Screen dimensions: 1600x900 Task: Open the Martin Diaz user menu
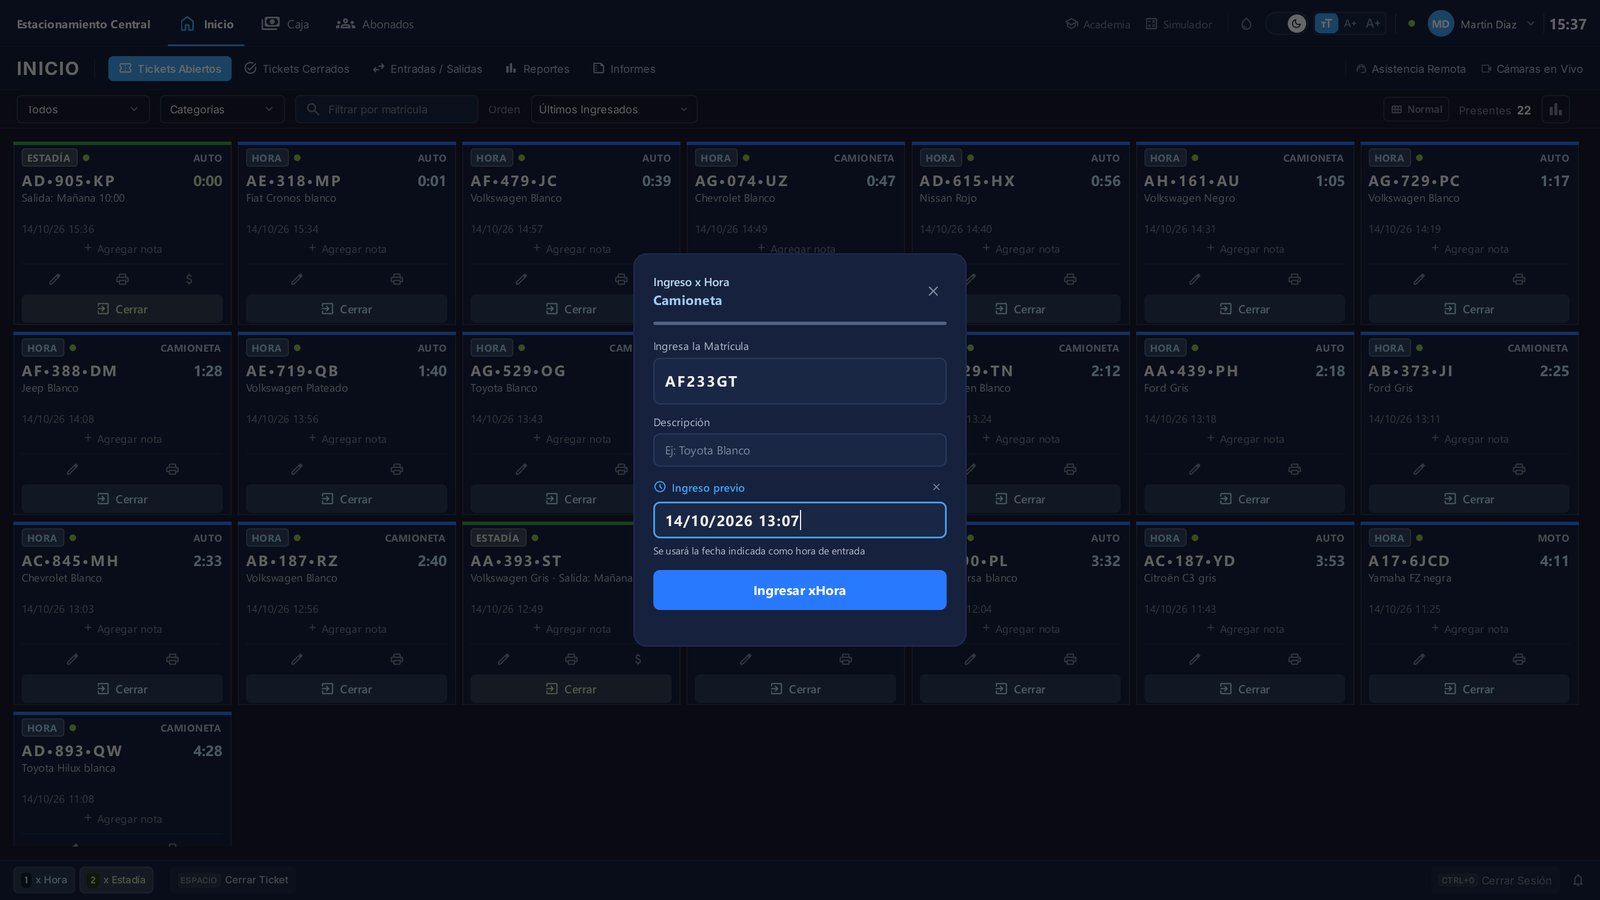1481,24
